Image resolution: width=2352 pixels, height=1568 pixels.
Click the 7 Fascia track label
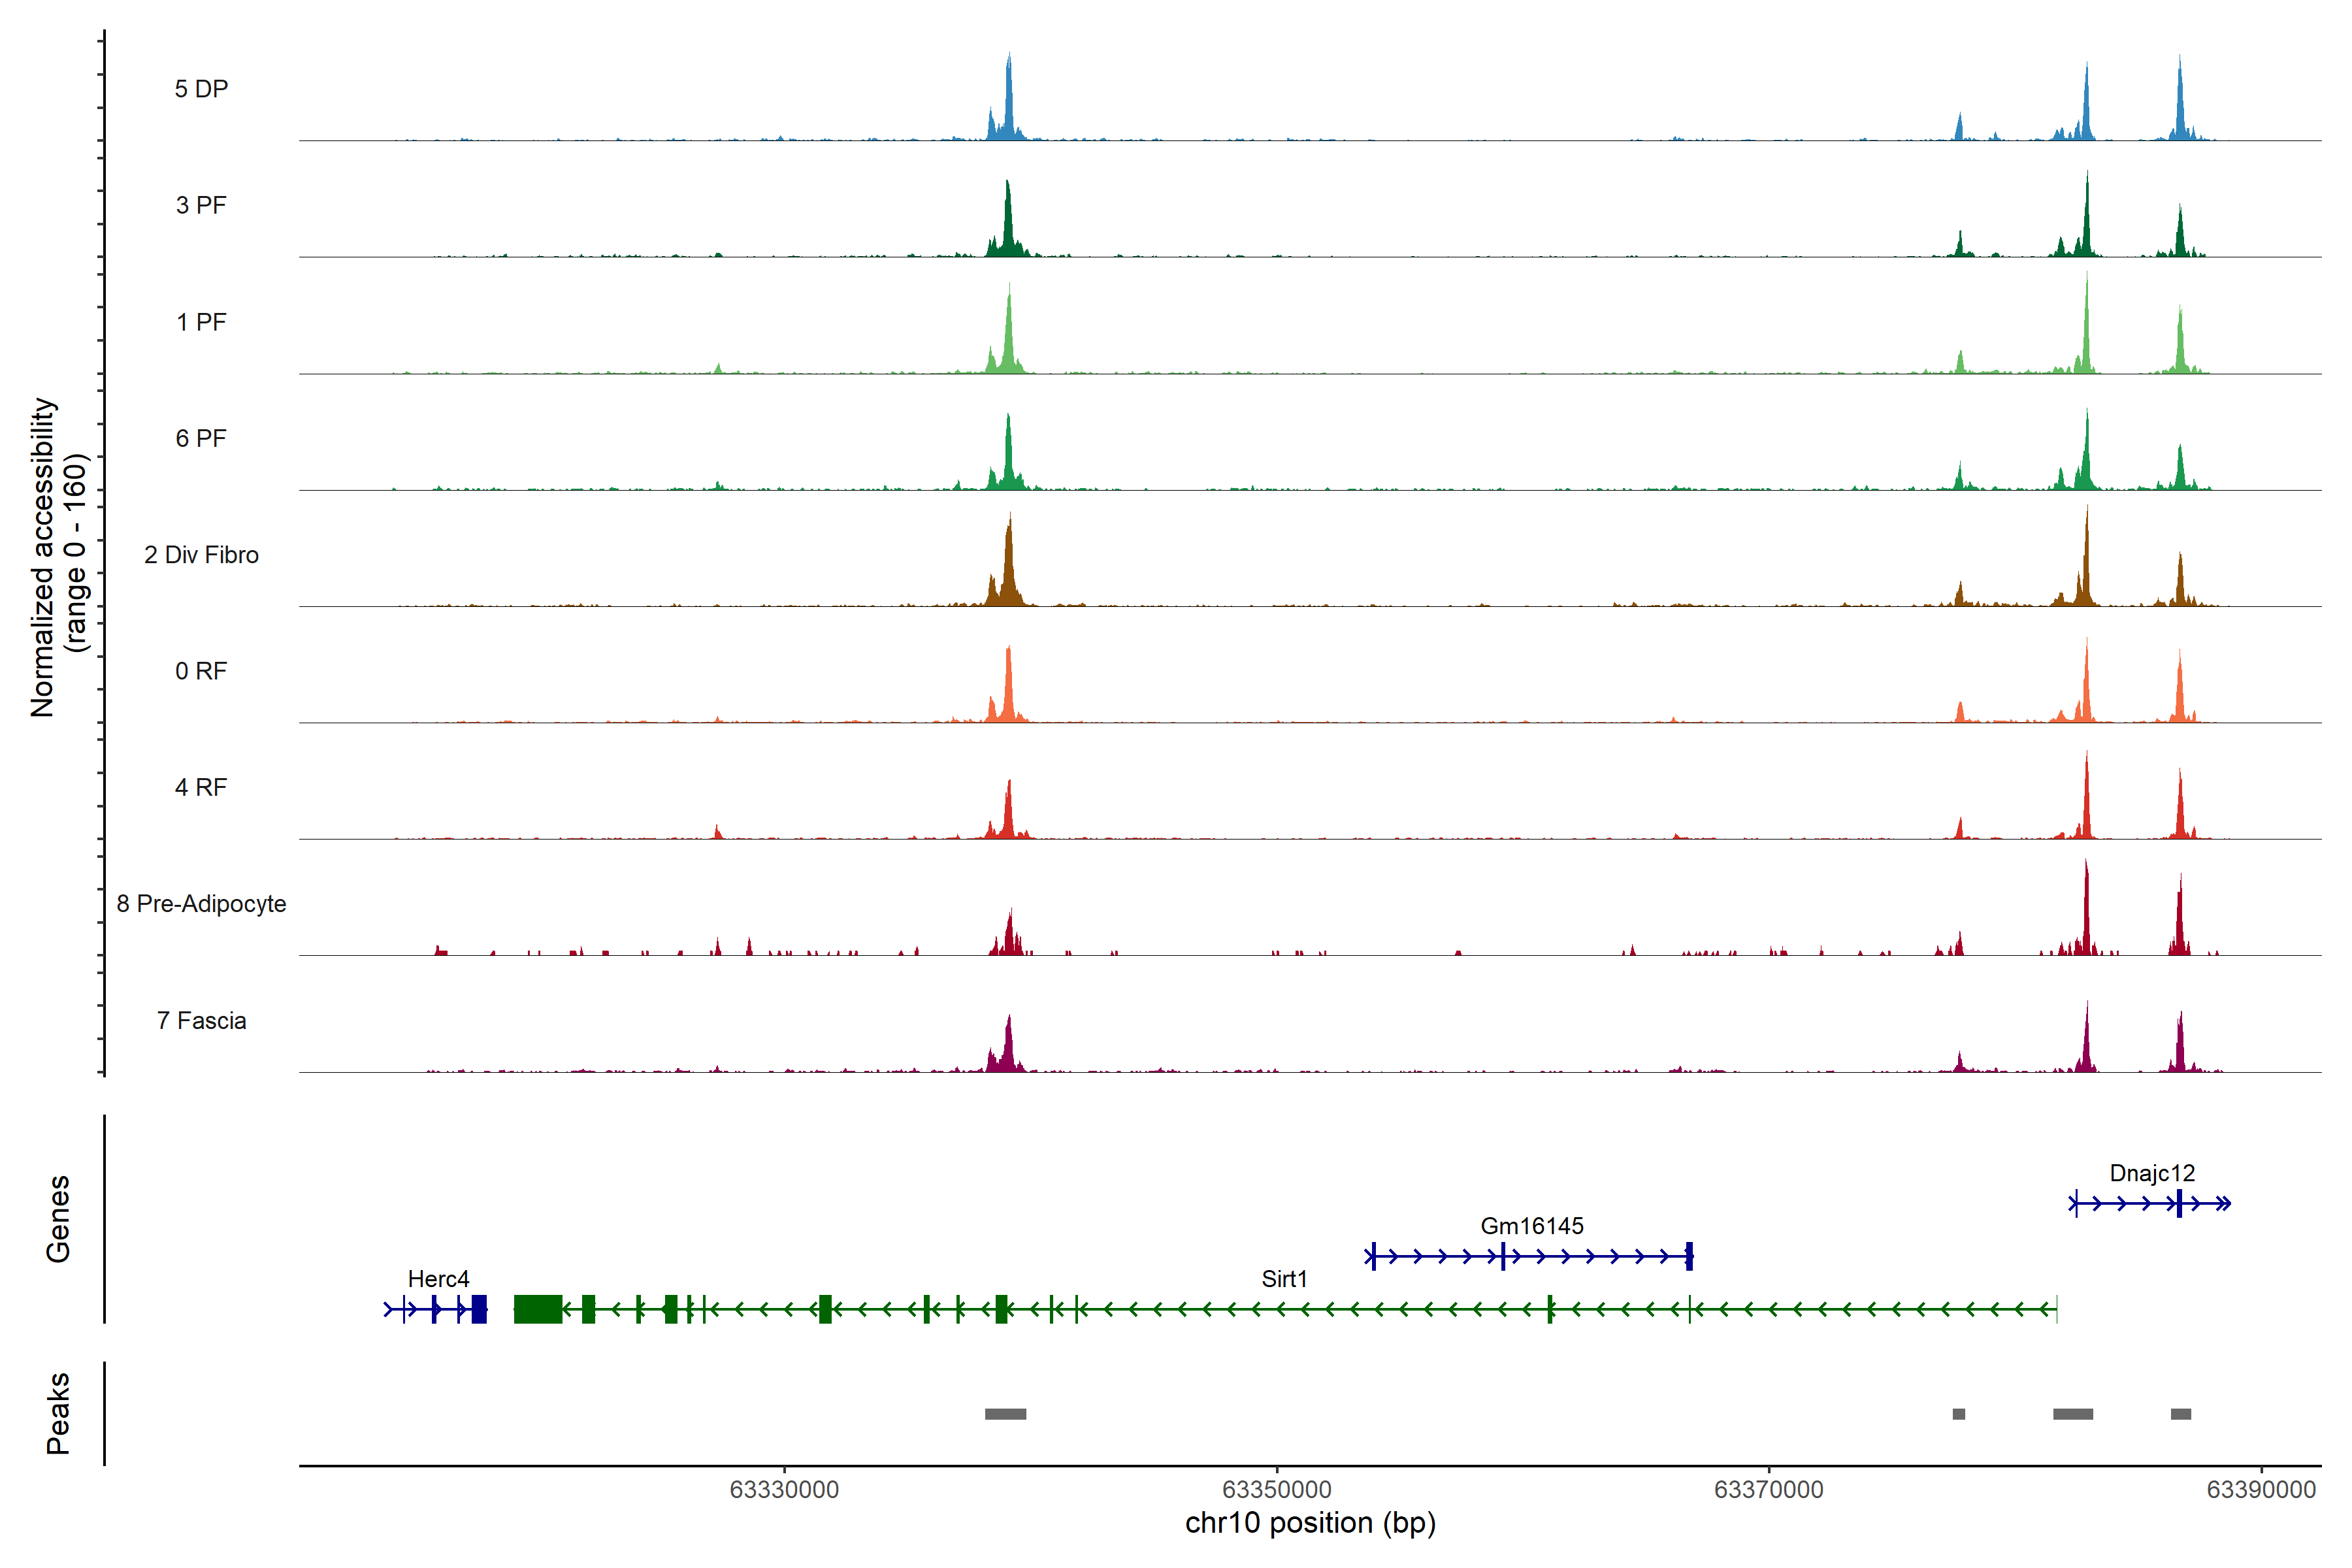point(201,1021)
